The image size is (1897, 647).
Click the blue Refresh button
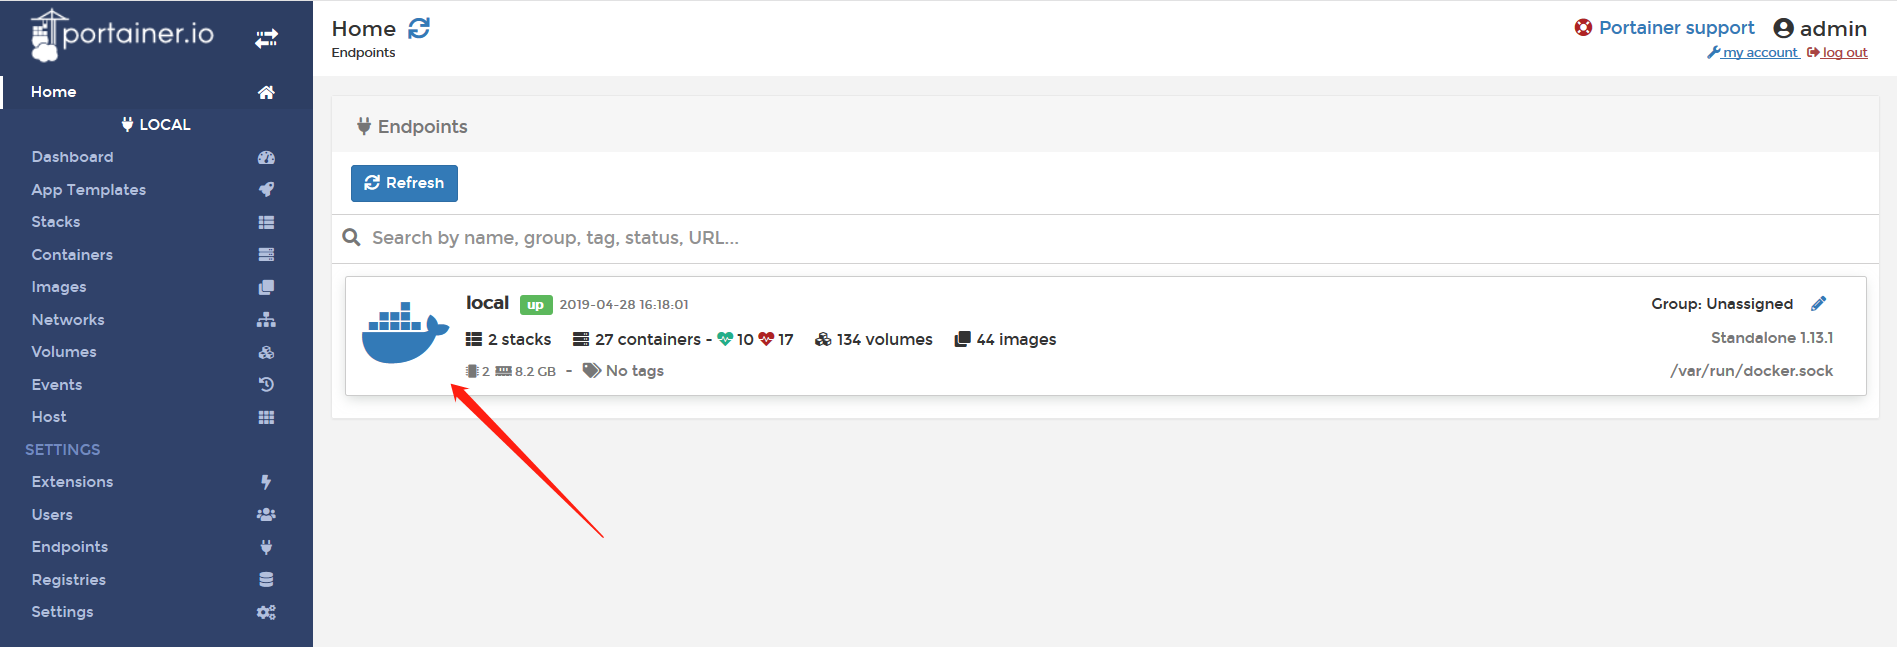coord(404,183)
